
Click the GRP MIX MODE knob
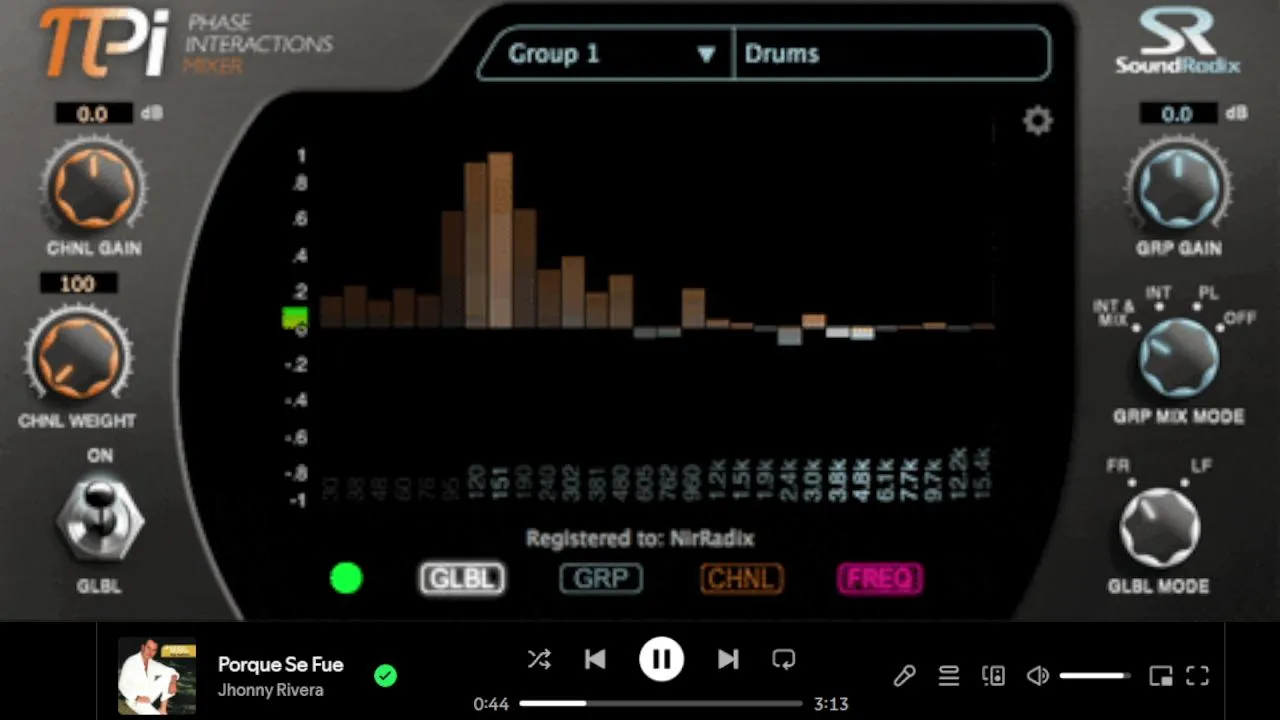coord(1178,358)
